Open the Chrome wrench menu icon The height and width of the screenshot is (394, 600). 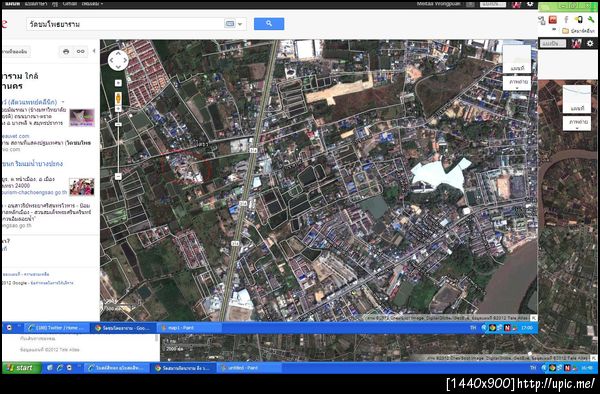pyautogui.click(x=591, y=20)
